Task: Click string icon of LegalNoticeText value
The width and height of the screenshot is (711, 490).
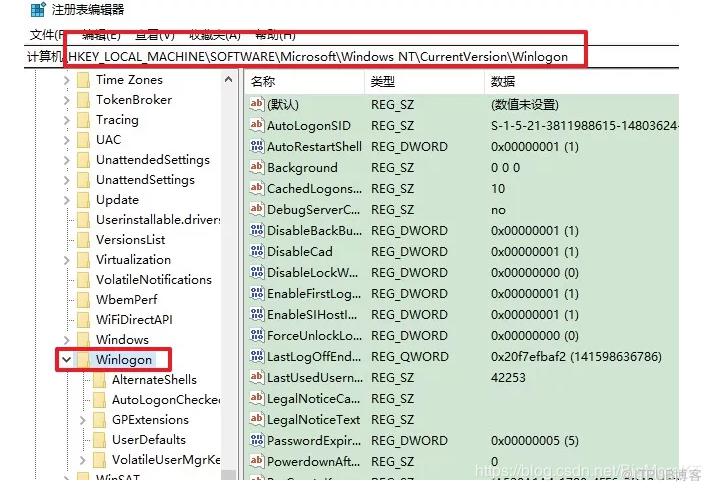Action: click(x=257, y=419)
